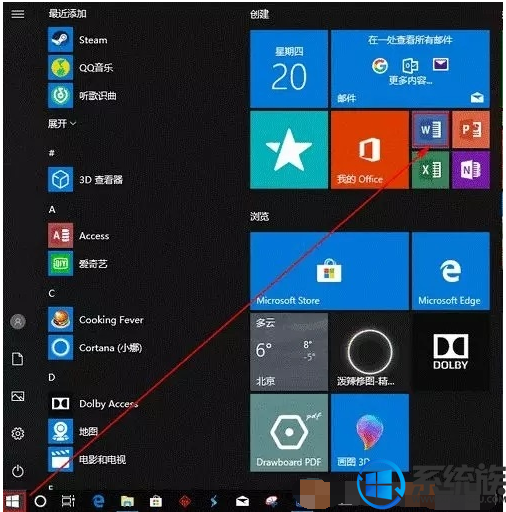Image resolution: width=506 pixels, height=512 pixels.
Task: Open Settings gear in left sidebar
Action: click(18, 434)
